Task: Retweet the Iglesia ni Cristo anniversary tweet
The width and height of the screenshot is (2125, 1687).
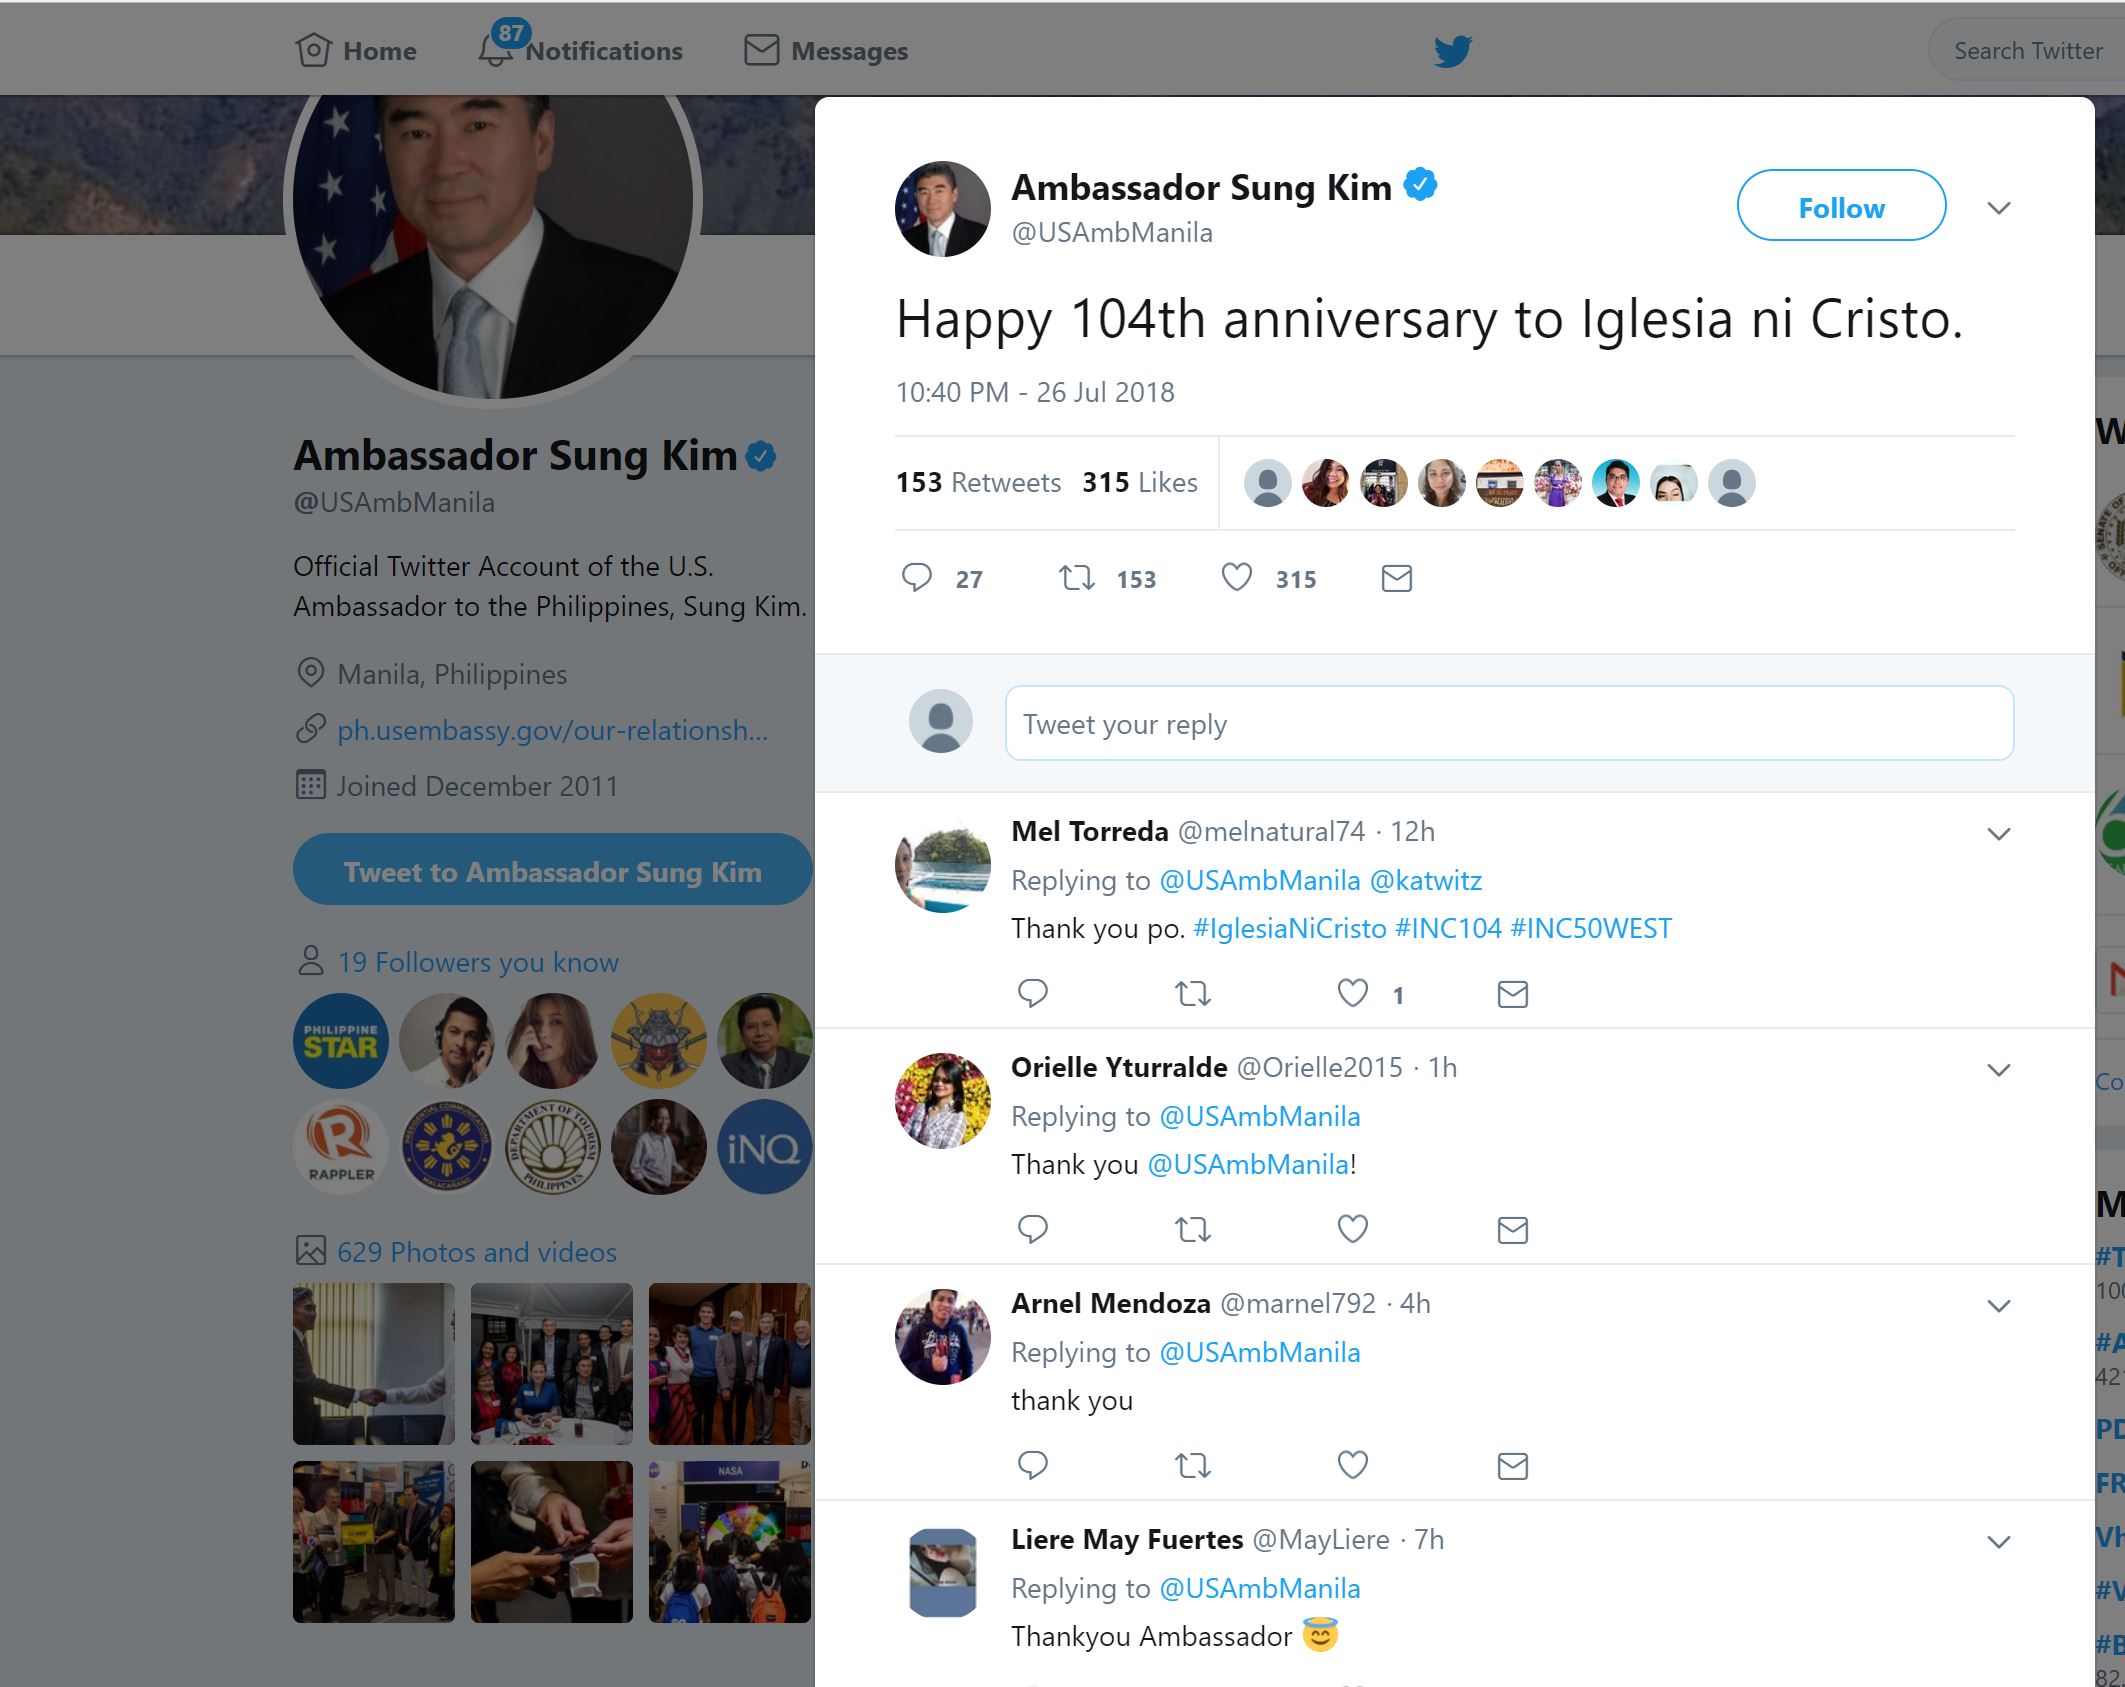Action: 1077,578
